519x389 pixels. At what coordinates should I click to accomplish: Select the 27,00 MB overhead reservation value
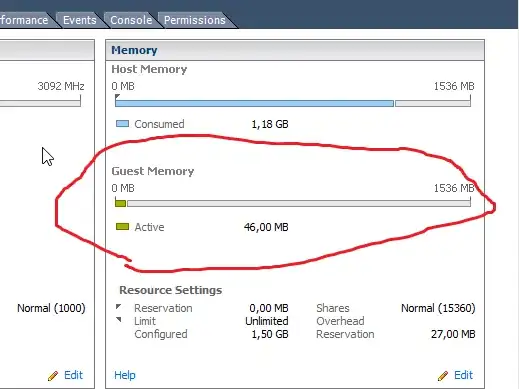pos(453,334)
